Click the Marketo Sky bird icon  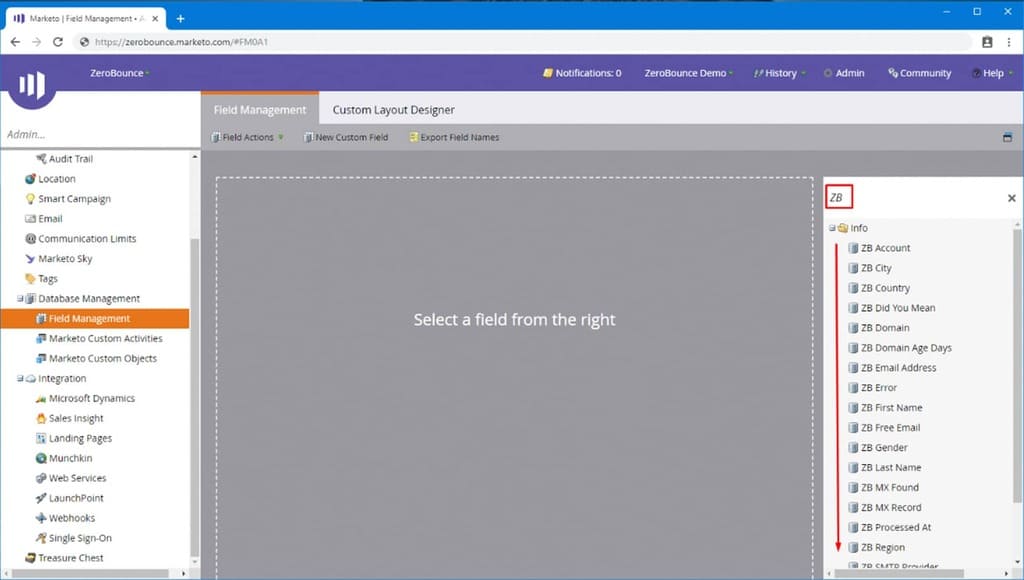click(30, 259)
